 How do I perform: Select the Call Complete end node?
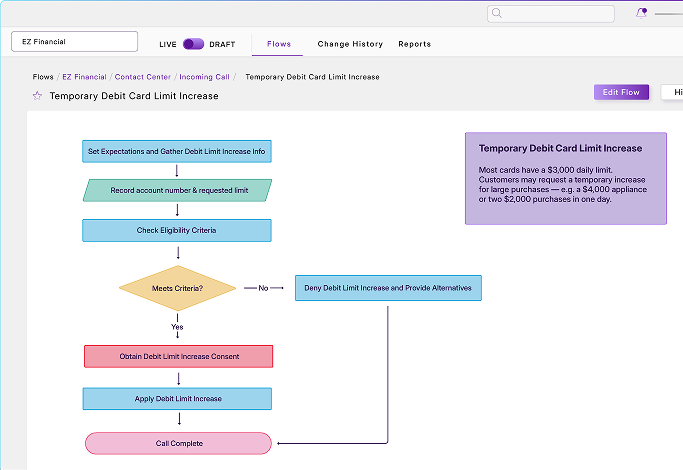(x=178, y=443)
